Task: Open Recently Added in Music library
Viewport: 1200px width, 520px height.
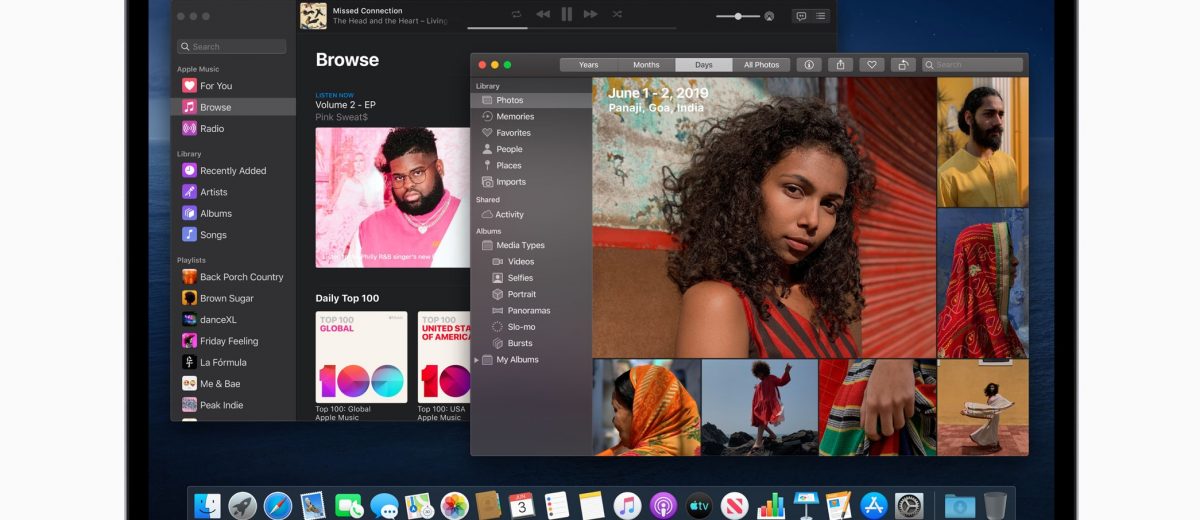Action: point(234,171)
